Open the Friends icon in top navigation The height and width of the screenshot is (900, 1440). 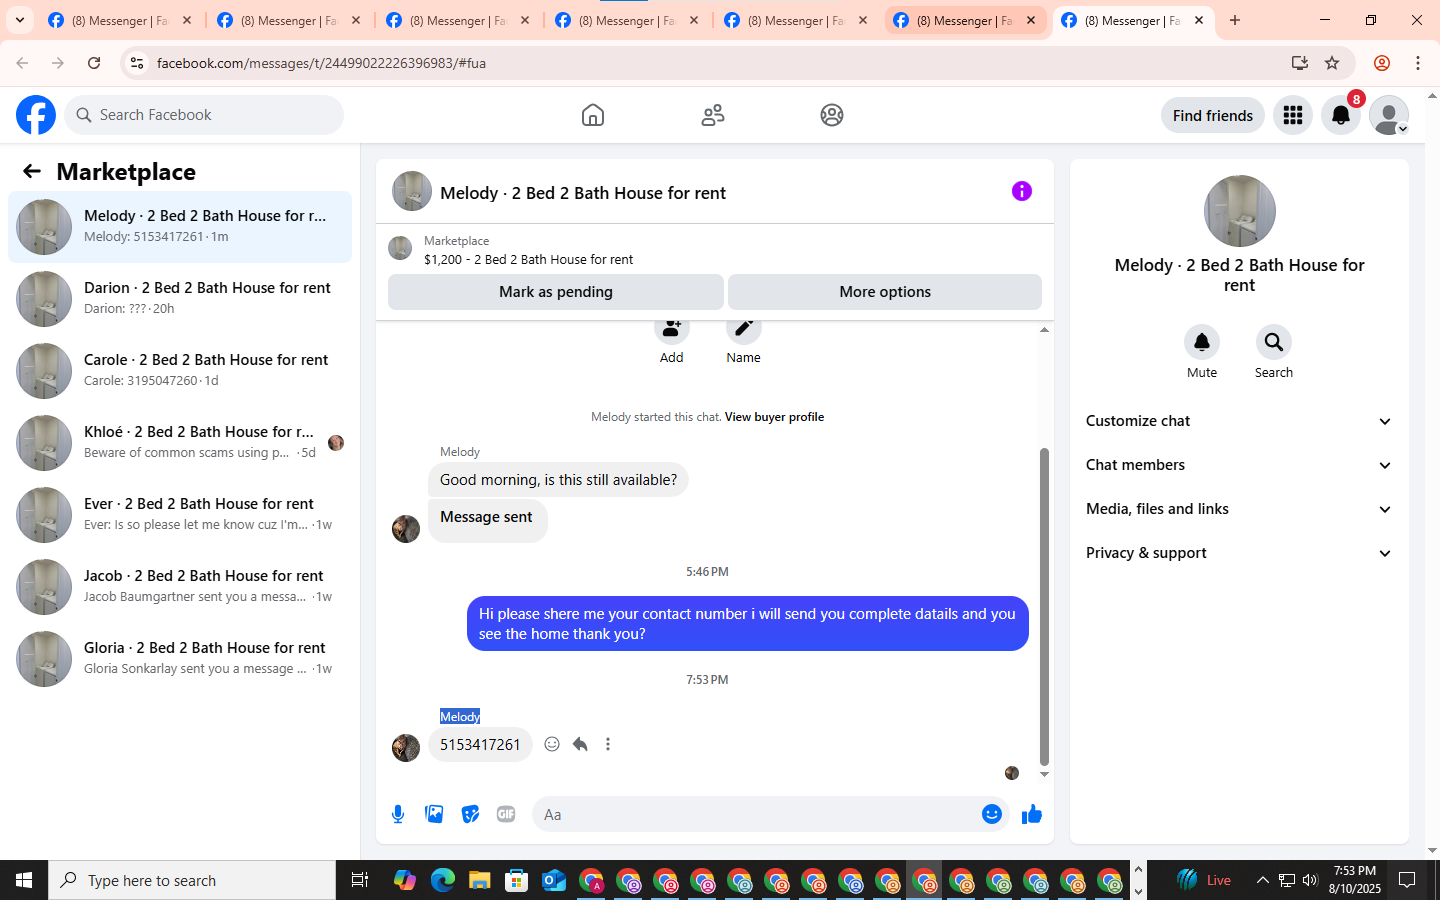(x=713, y=115)
